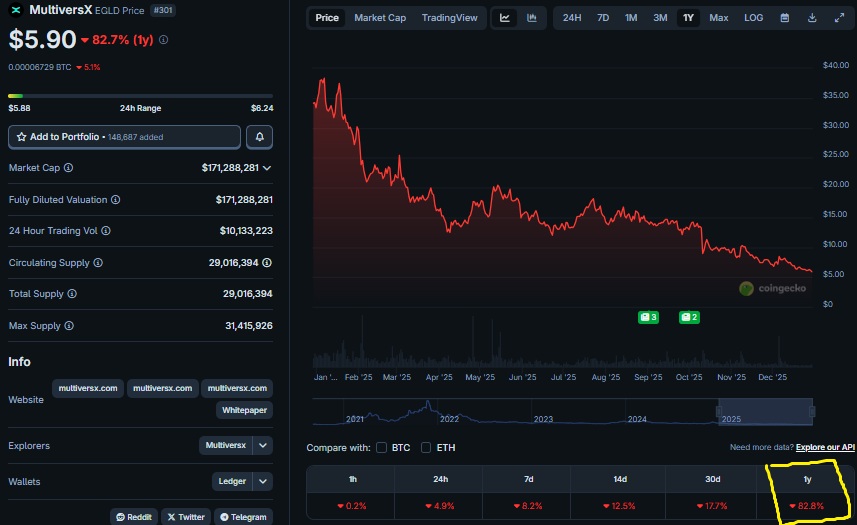Expand the Market Cap dropdown chevron
Screen dimensions: 857x525
267,168
